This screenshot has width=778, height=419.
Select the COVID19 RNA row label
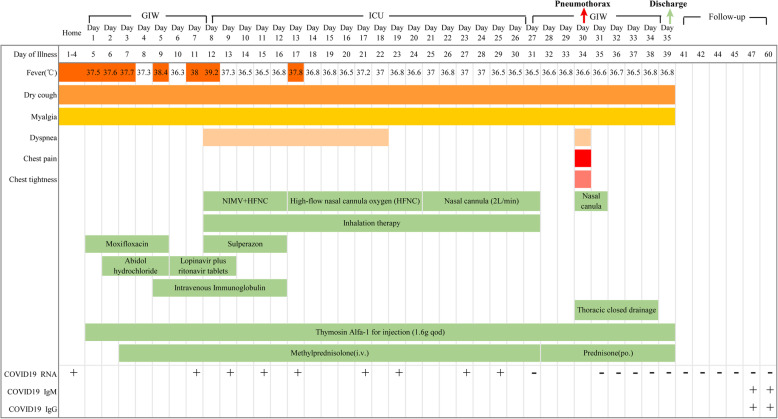pyautogui.click(x=30, y=374)
